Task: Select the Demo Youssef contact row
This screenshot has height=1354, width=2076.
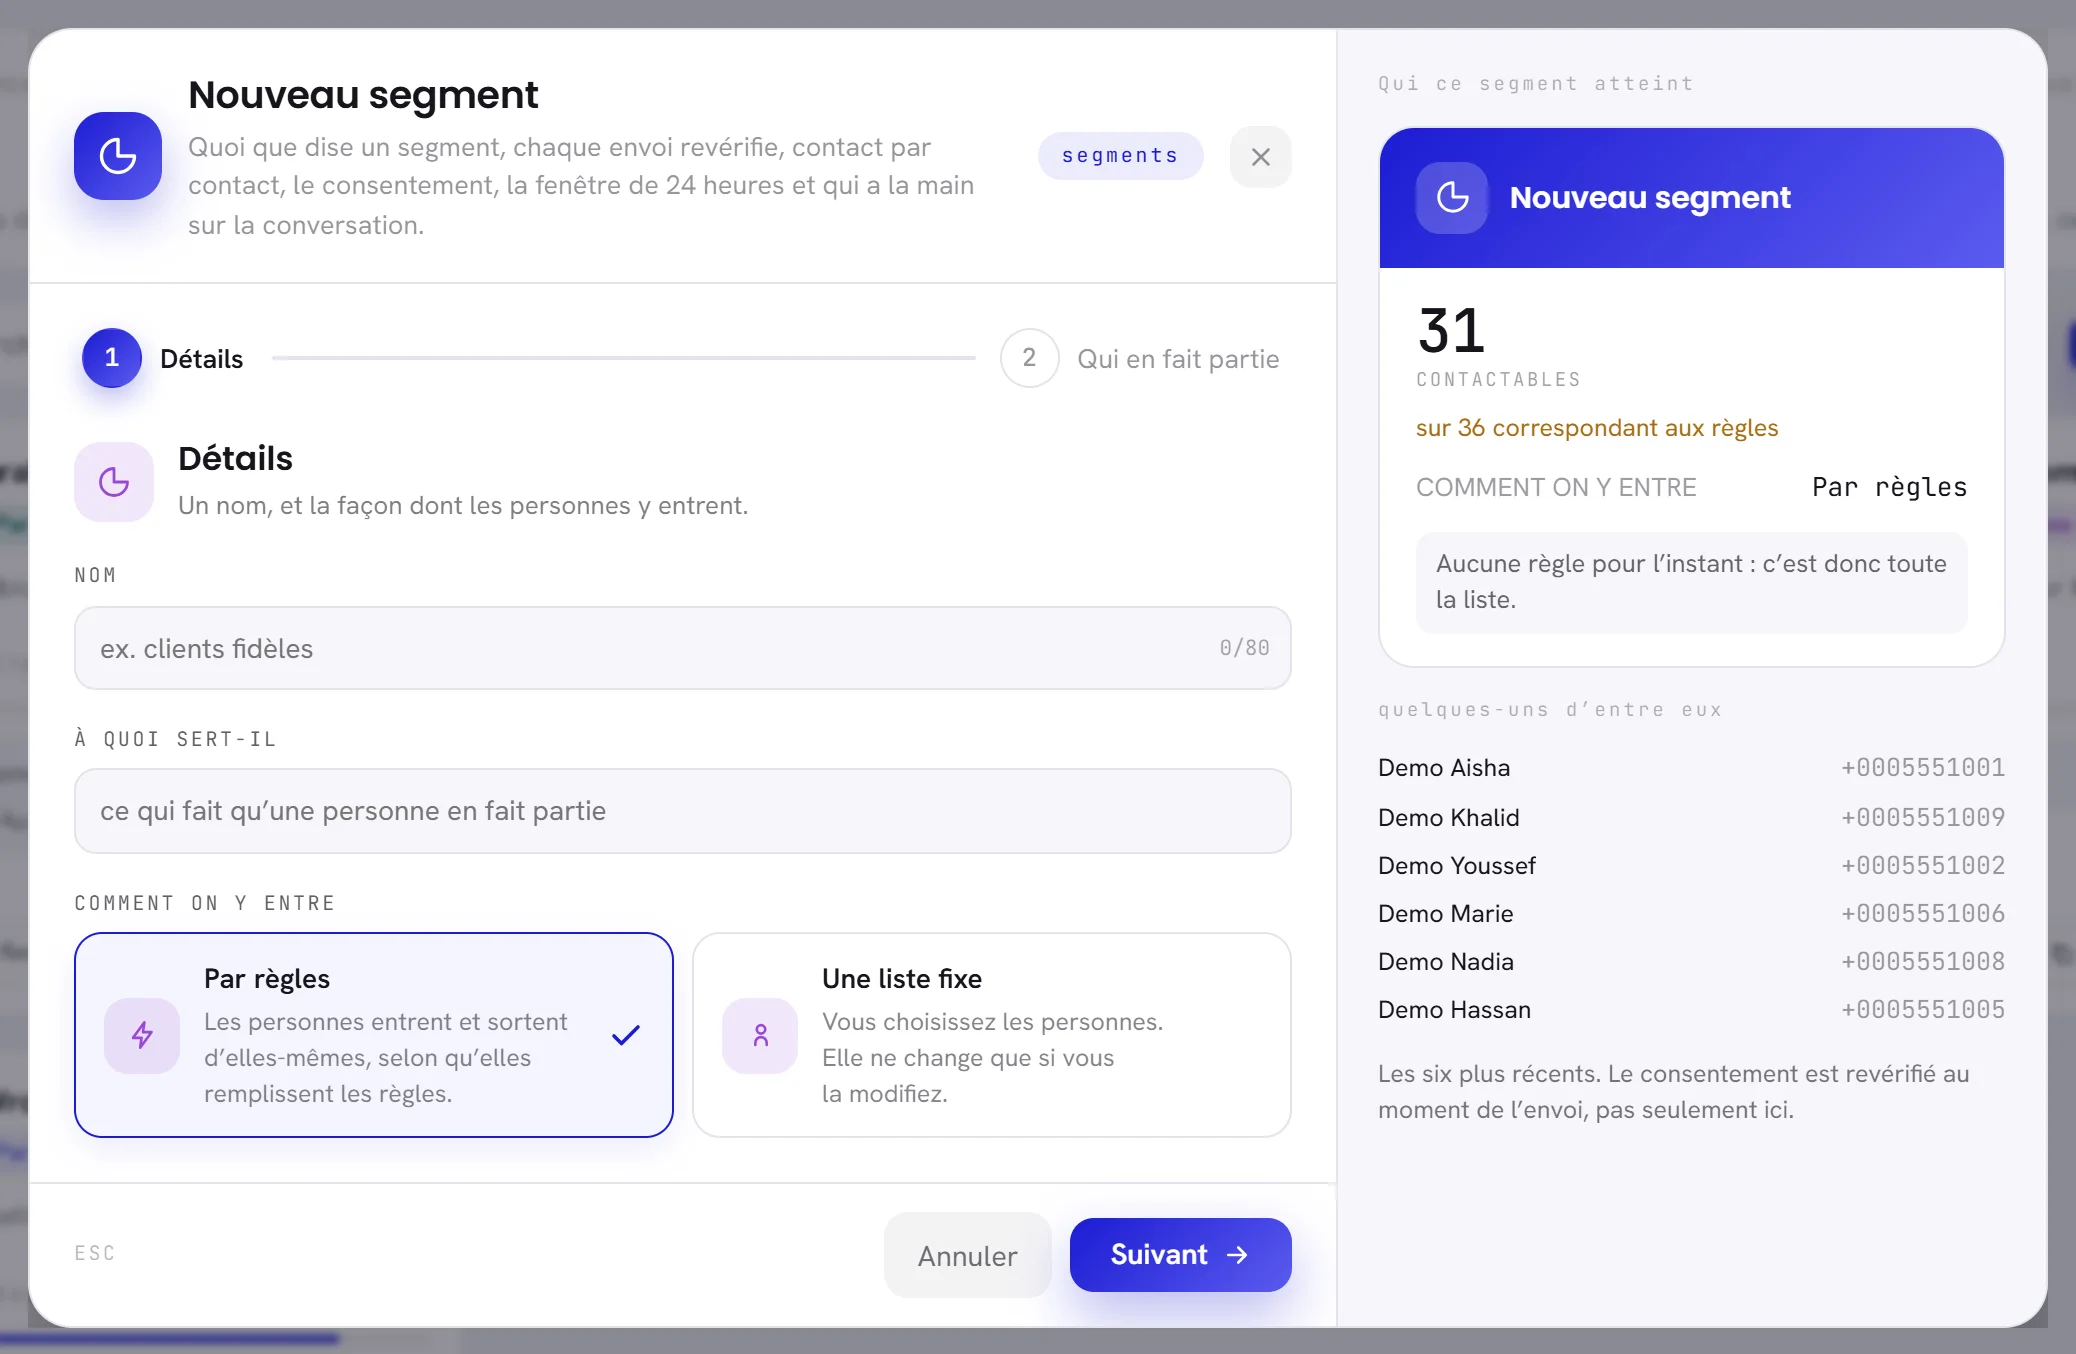Action: [x=1691, y=865]
